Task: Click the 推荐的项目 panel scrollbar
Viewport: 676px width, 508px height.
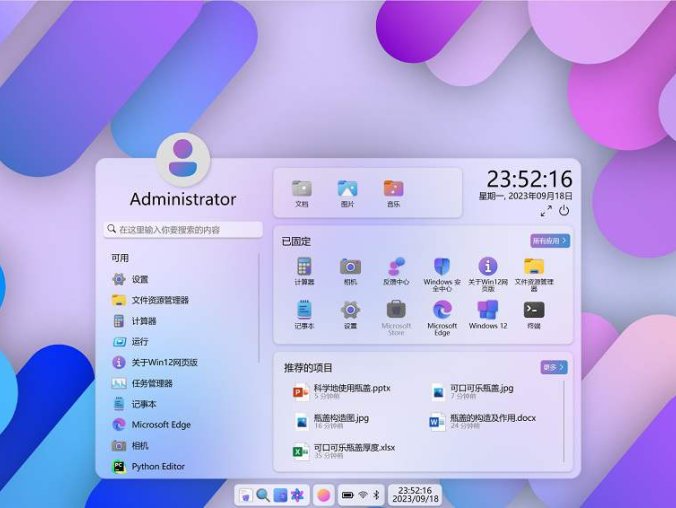Action: 564,421
